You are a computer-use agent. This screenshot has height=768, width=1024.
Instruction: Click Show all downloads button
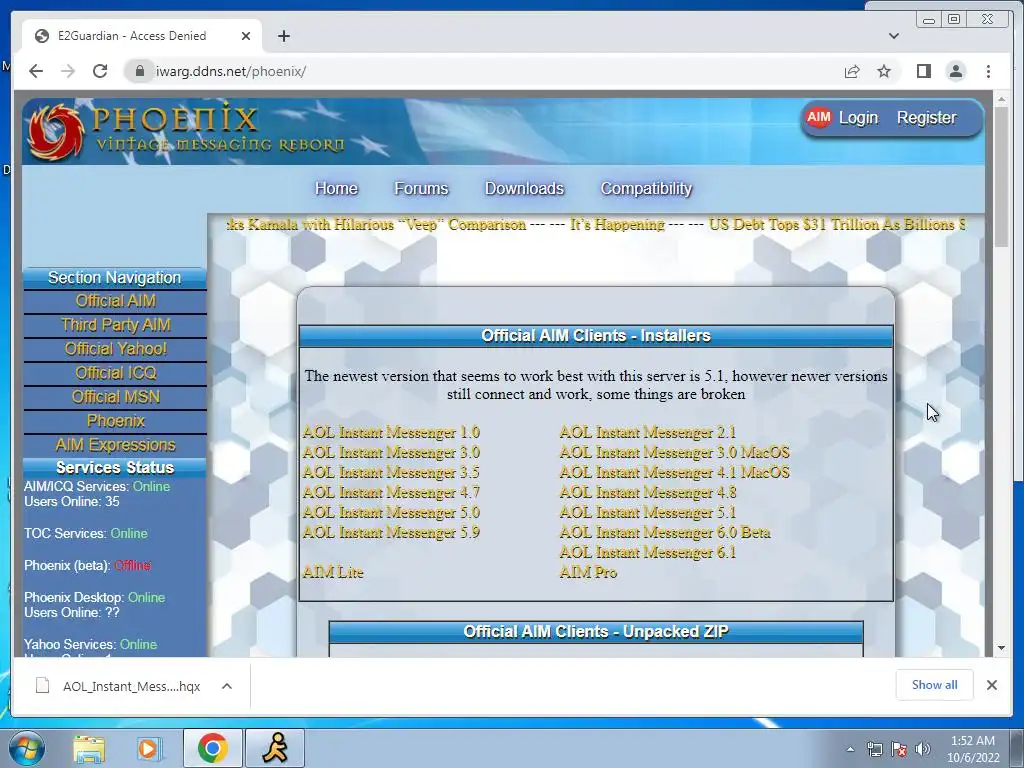coord(935,685)
